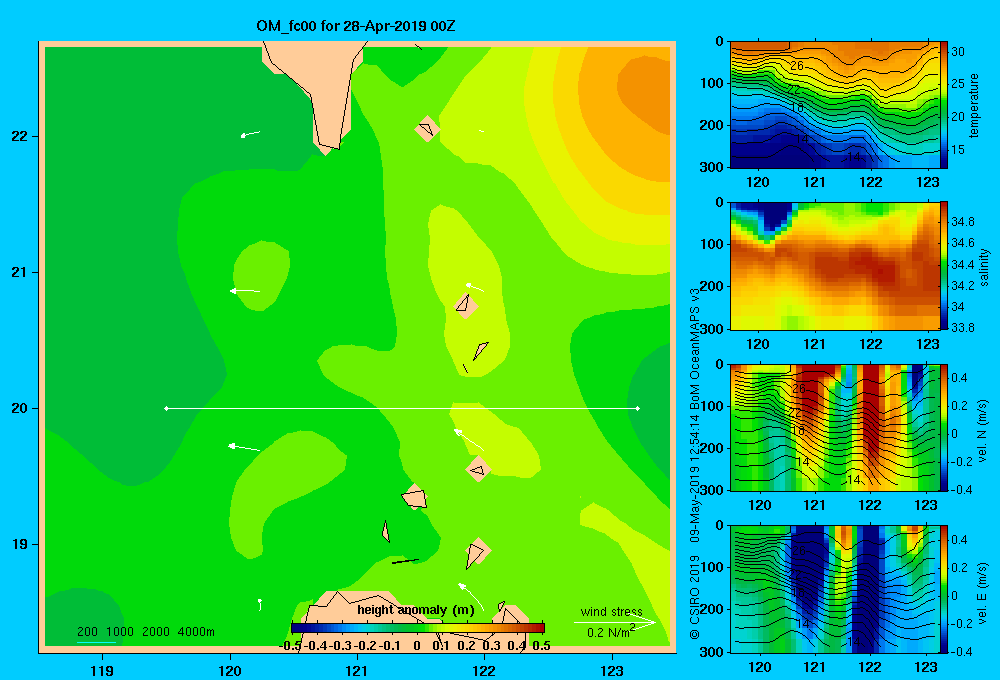Click the "© CSIRO 2019" copyright text
The width and height of the screenshot is (1000, 680).
[695, 596]
